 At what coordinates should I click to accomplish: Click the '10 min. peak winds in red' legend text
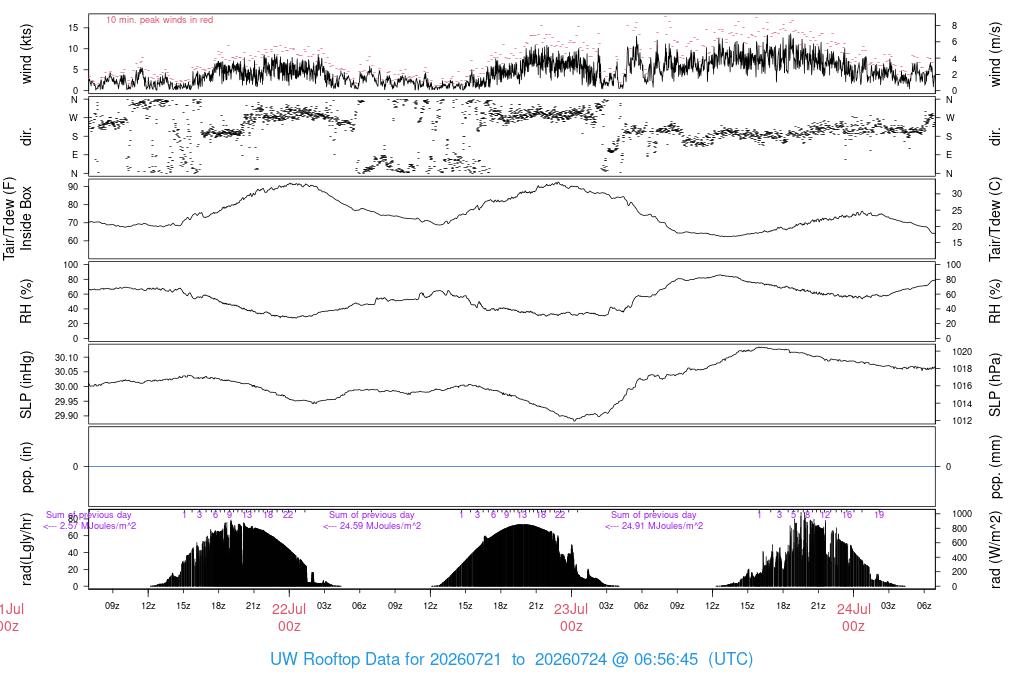(159, 20)
